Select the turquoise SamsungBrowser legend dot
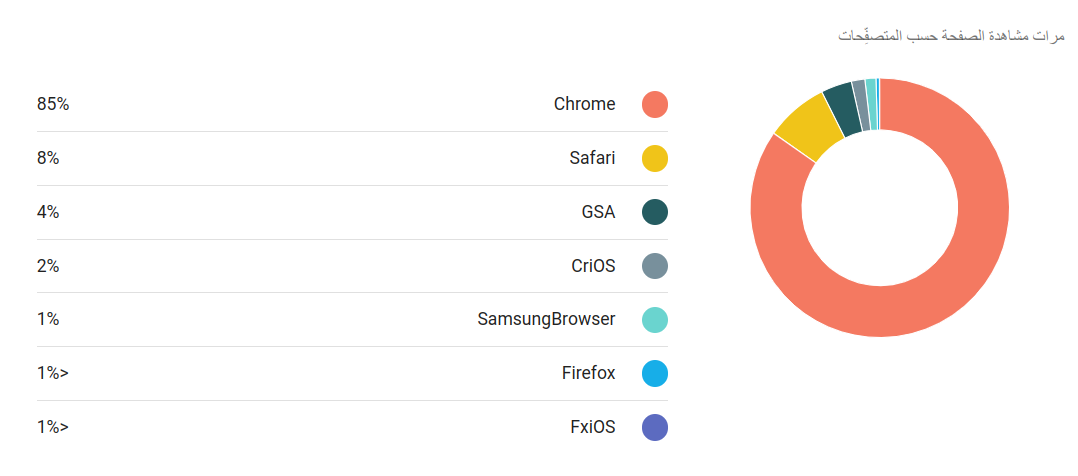This screenshot has width=1078, height=476. click(654, 320)
